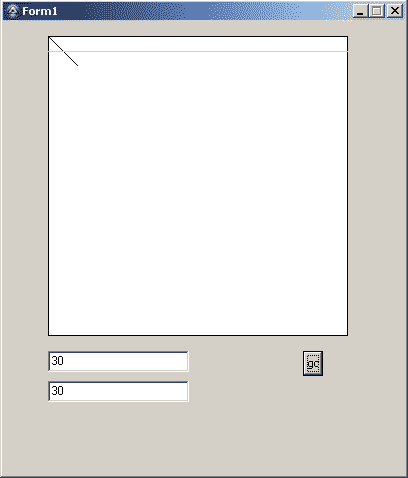Viewport: 408px width, 478px height.
Task: Click the free end of the diagonal line
Action: (x=78, y=65)
